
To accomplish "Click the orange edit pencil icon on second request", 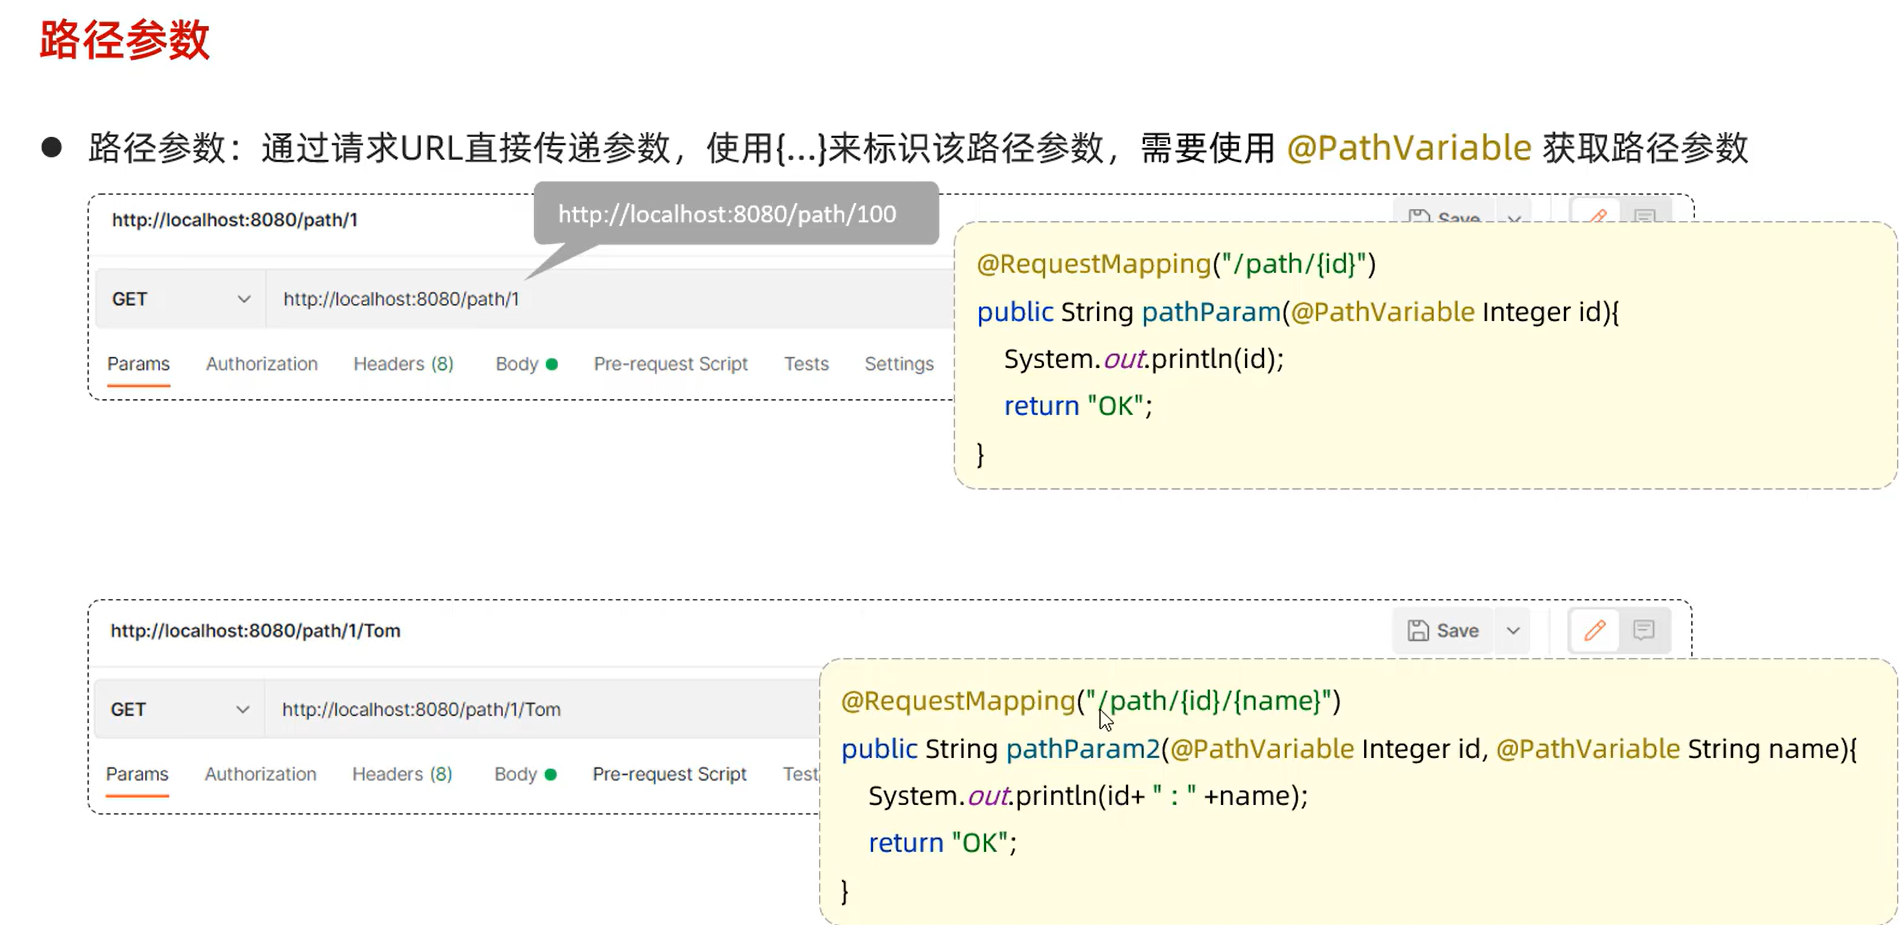I will [x=1594, y=630].
